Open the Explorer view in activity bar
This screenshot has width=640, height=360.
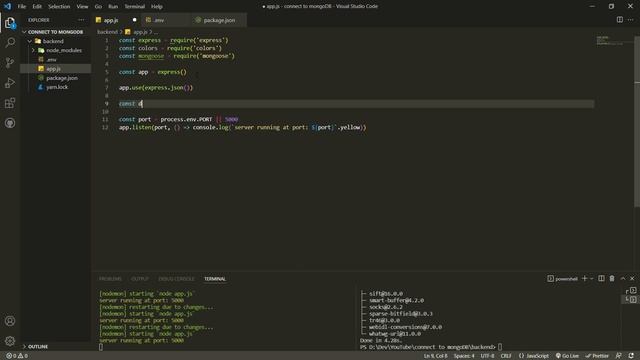tap(10, 23)
